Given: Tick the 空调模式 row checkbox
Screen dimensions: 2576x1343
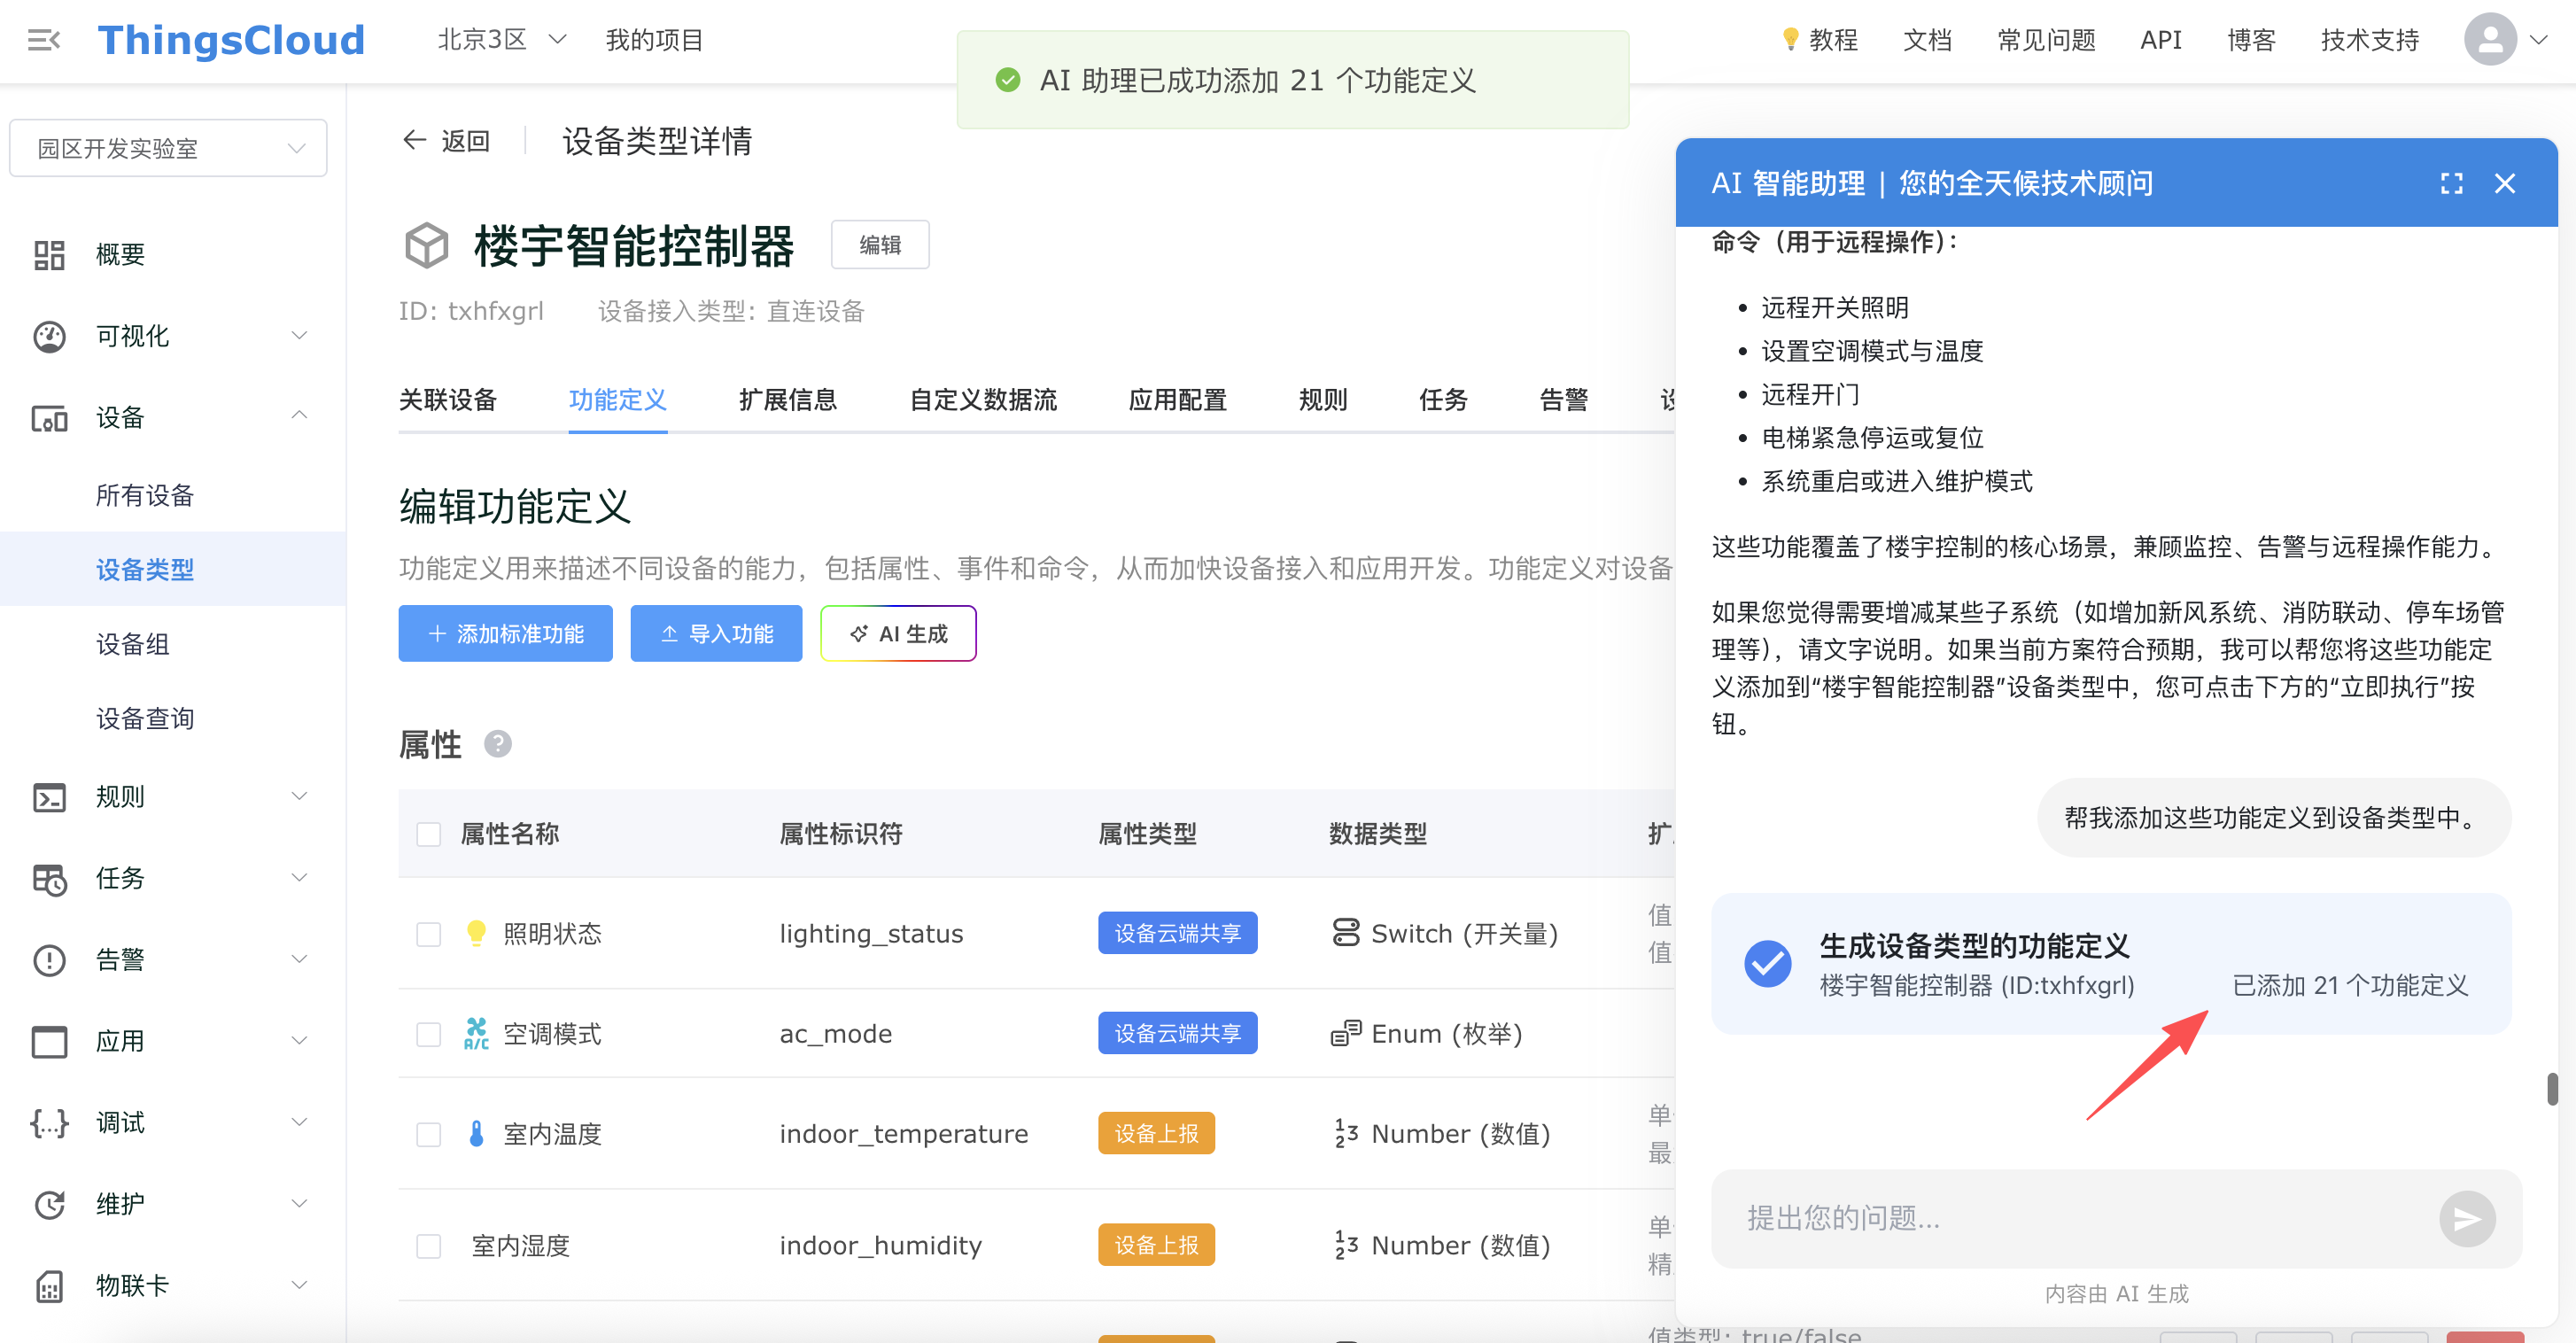Looking at the screenshot, I should [x=428, y=1034].
